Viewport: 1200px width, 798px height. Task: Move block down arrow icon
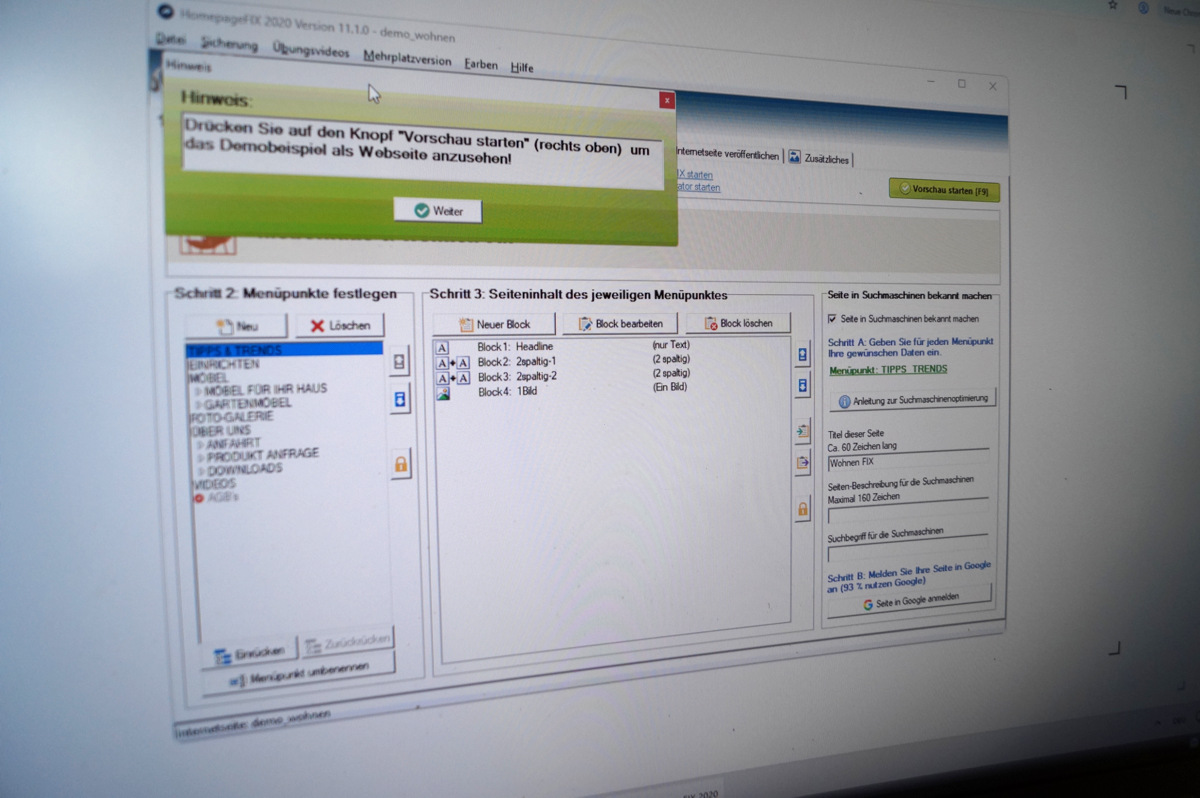[802, 385]
